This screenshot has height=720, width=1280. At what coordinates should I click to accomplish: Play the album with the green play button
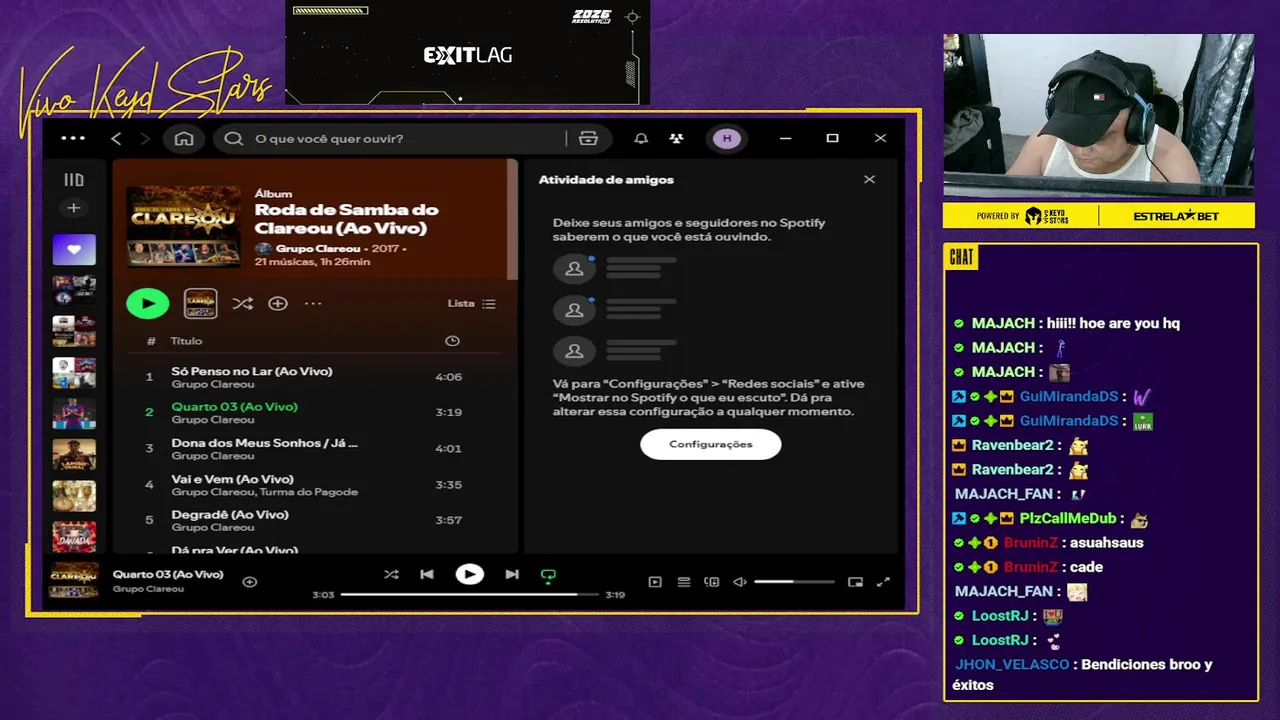pos(148,303)
